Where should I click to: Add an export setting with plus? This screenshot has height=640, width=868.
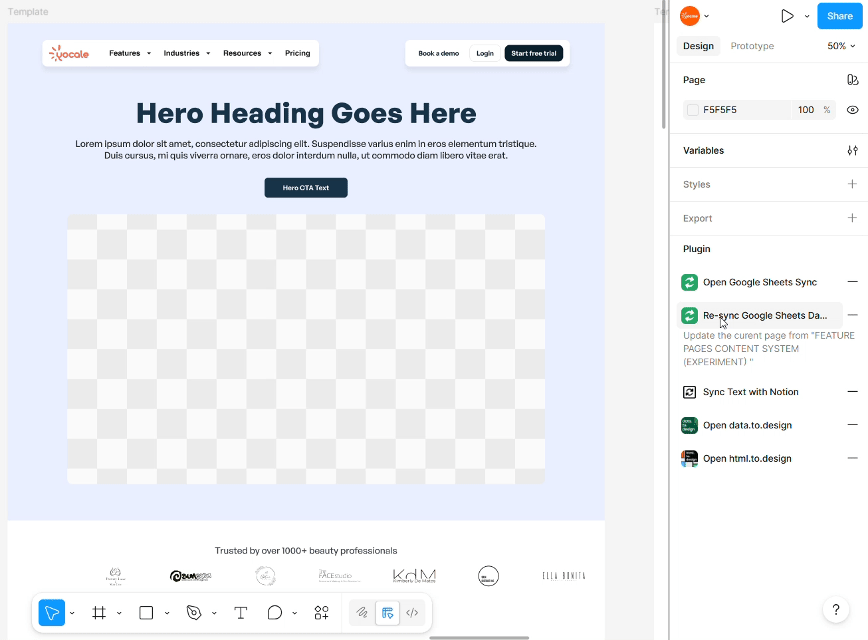point(852,218)
